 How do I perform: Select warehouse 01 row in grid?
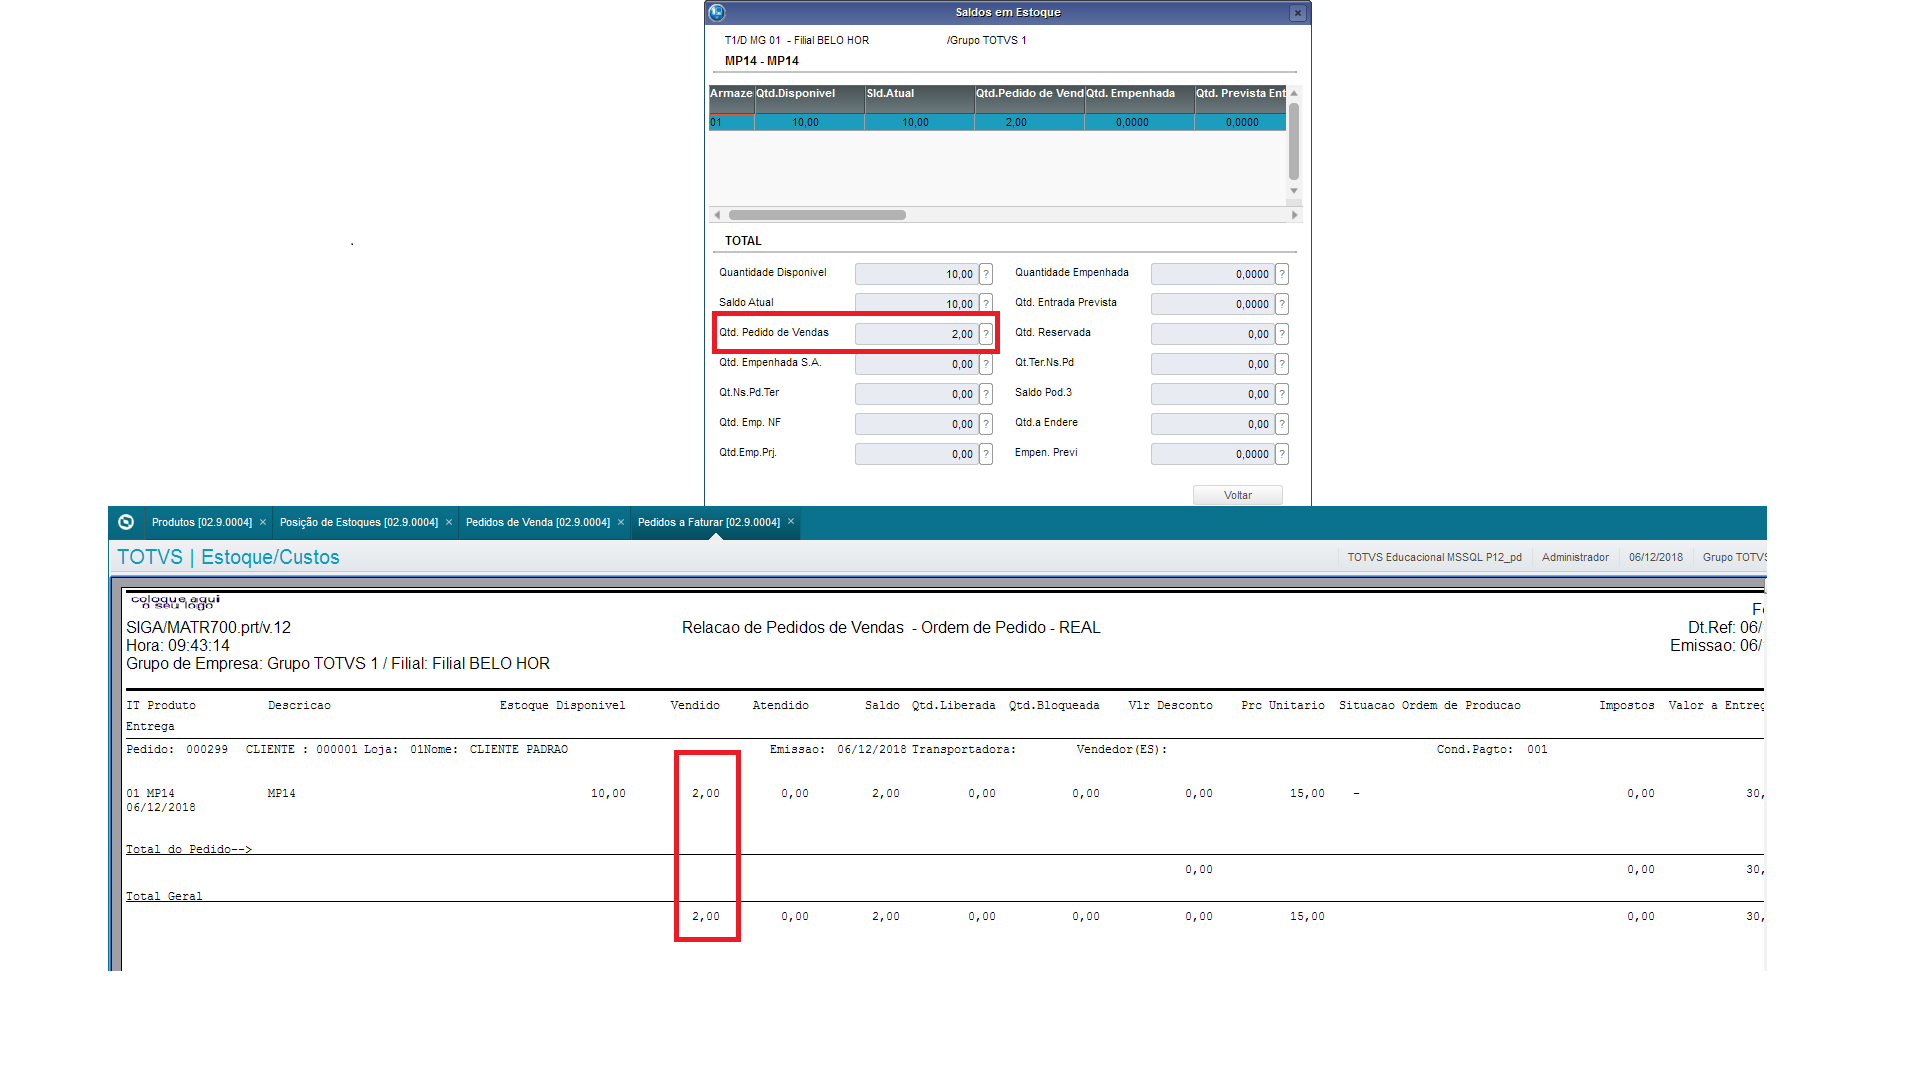997,122
